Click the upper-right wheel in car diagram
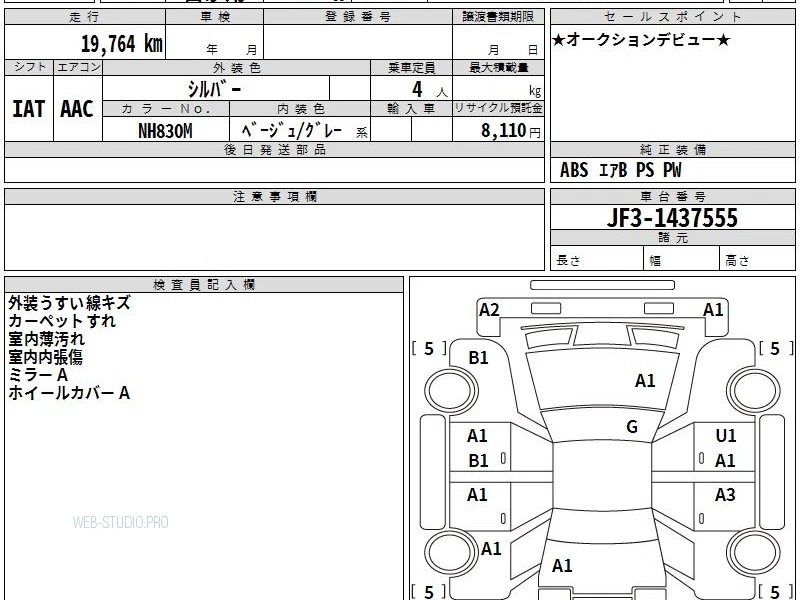The width and height of the screenshot is (800, 600). click(753, 391)
